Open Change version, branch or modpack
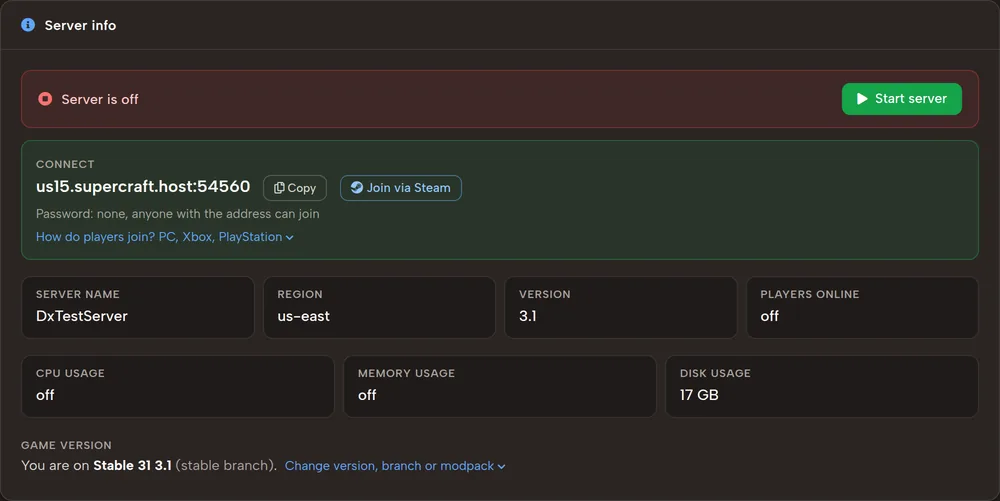The width and height of the screenshot is (1000, 501). click(395, 466)
